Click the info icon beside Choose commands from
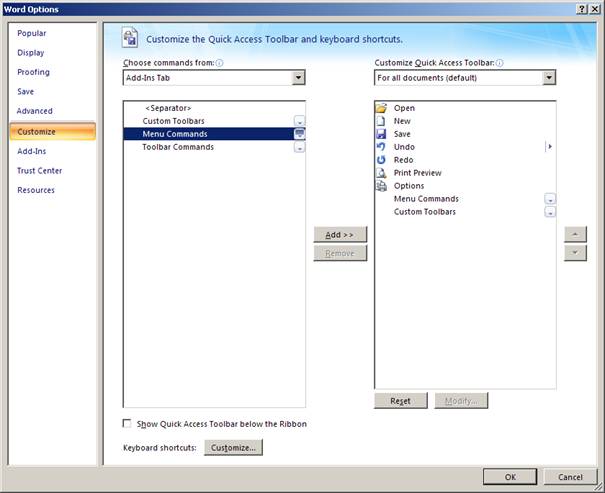The image size is (605, 493). tap(219, 63)
